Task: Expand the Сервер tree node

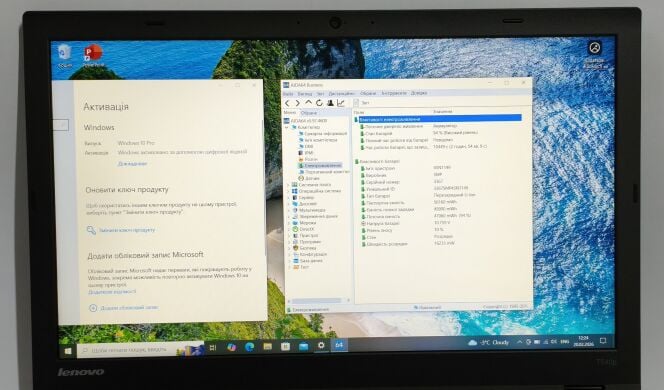Action: 289,197
